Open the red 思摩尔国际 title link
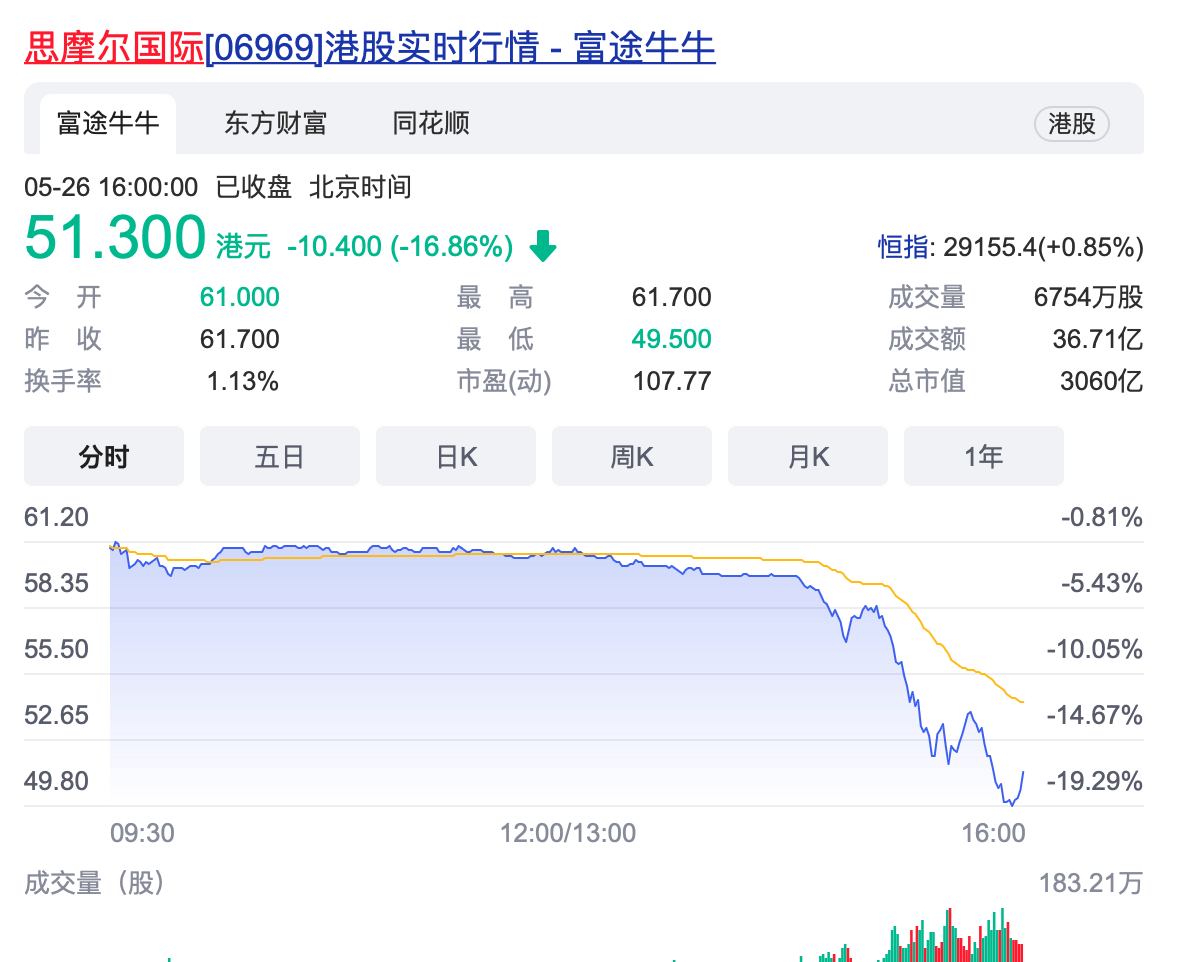The width and height of the screenshot is (1200, 962). click(x=113, y=48)
